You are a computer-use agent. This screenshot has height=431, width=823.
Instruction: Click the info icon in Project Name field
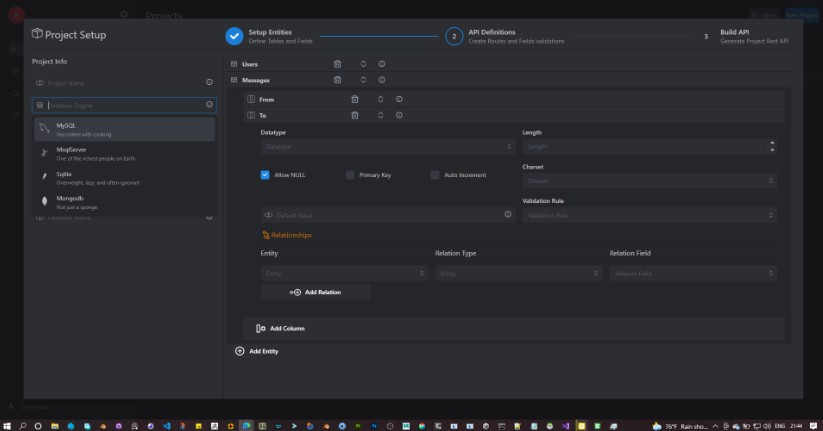tap(209, 82)
